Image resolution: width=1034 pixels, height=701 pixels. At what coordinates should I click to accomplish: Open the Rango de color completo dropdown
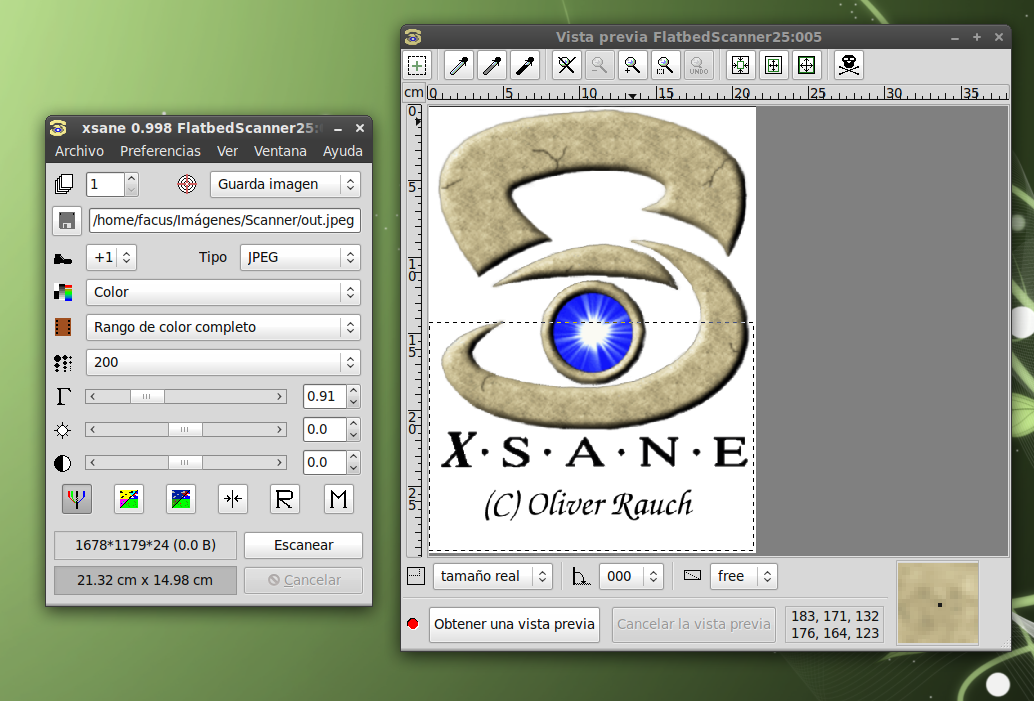(x=223, y=327)
